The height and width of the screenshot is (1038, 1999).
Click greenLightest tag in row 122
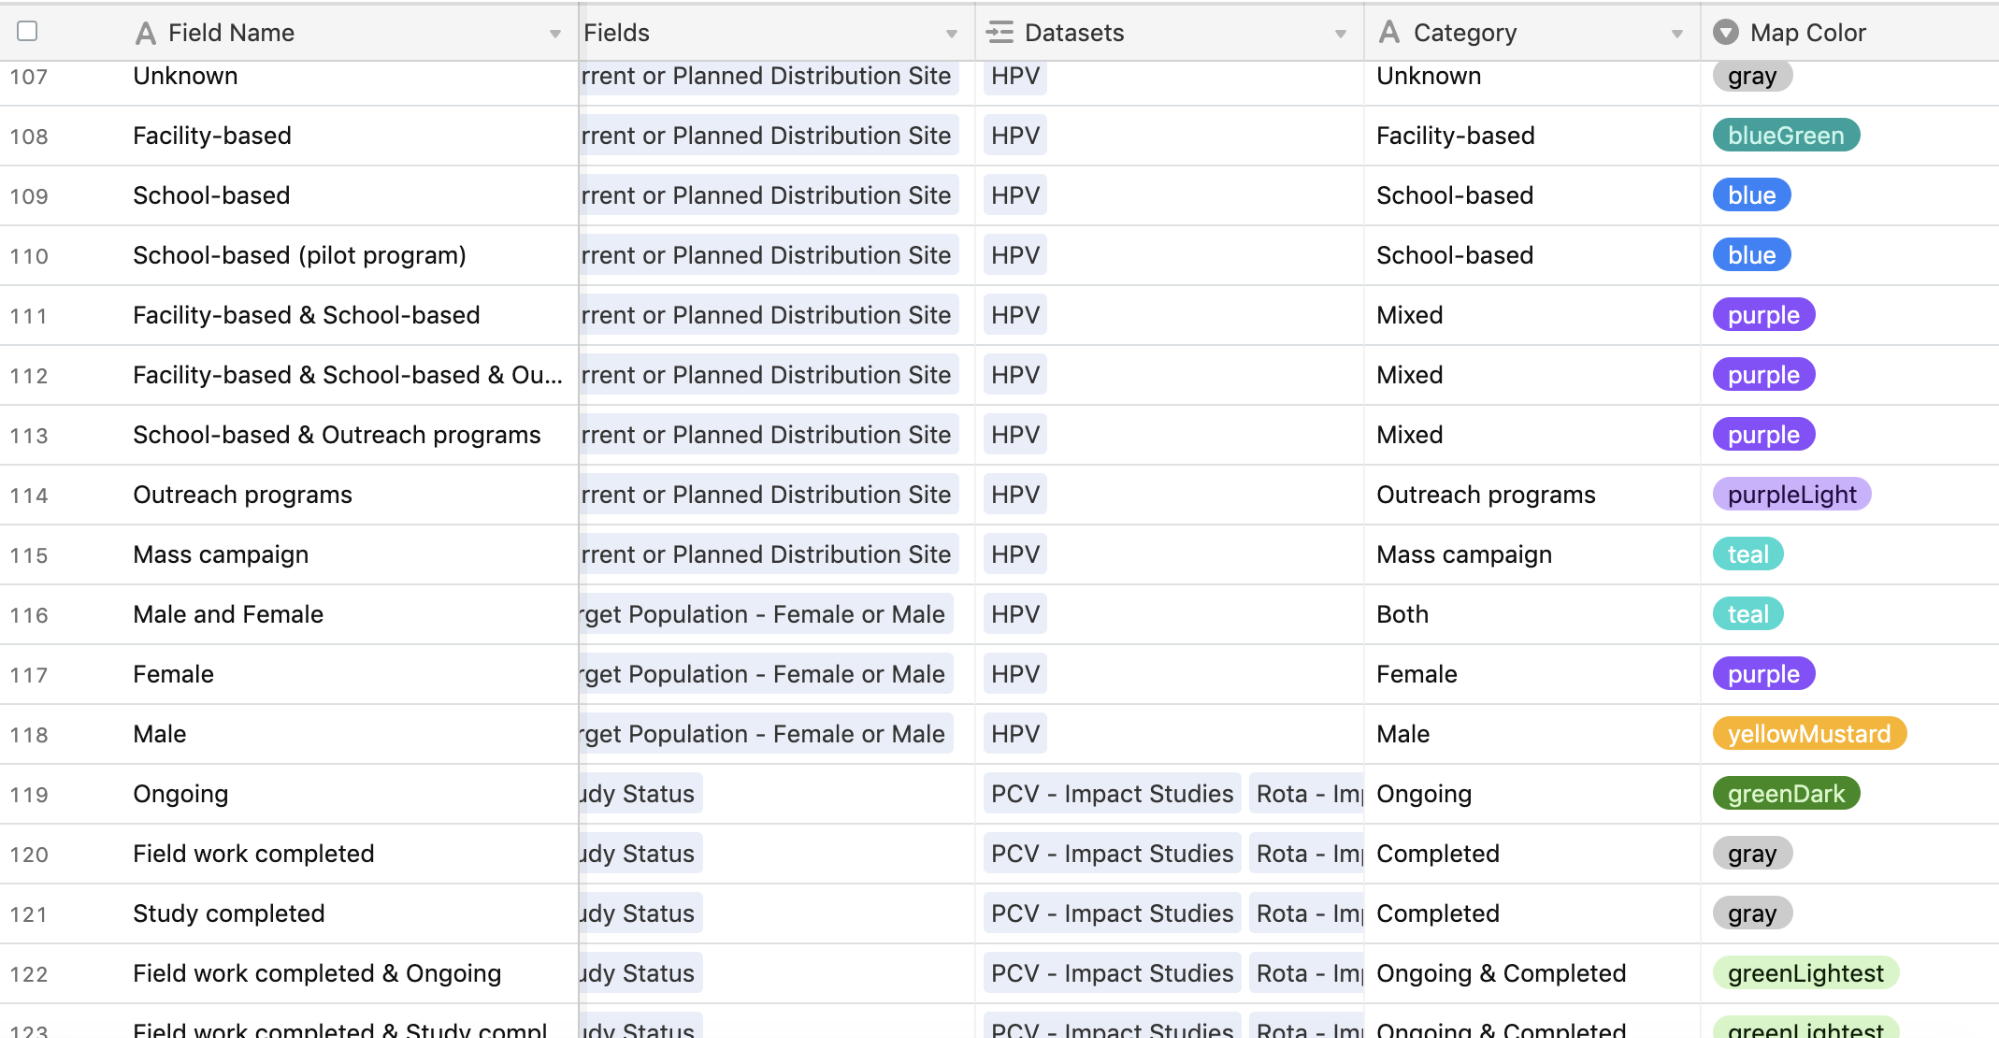(1806, 973)
